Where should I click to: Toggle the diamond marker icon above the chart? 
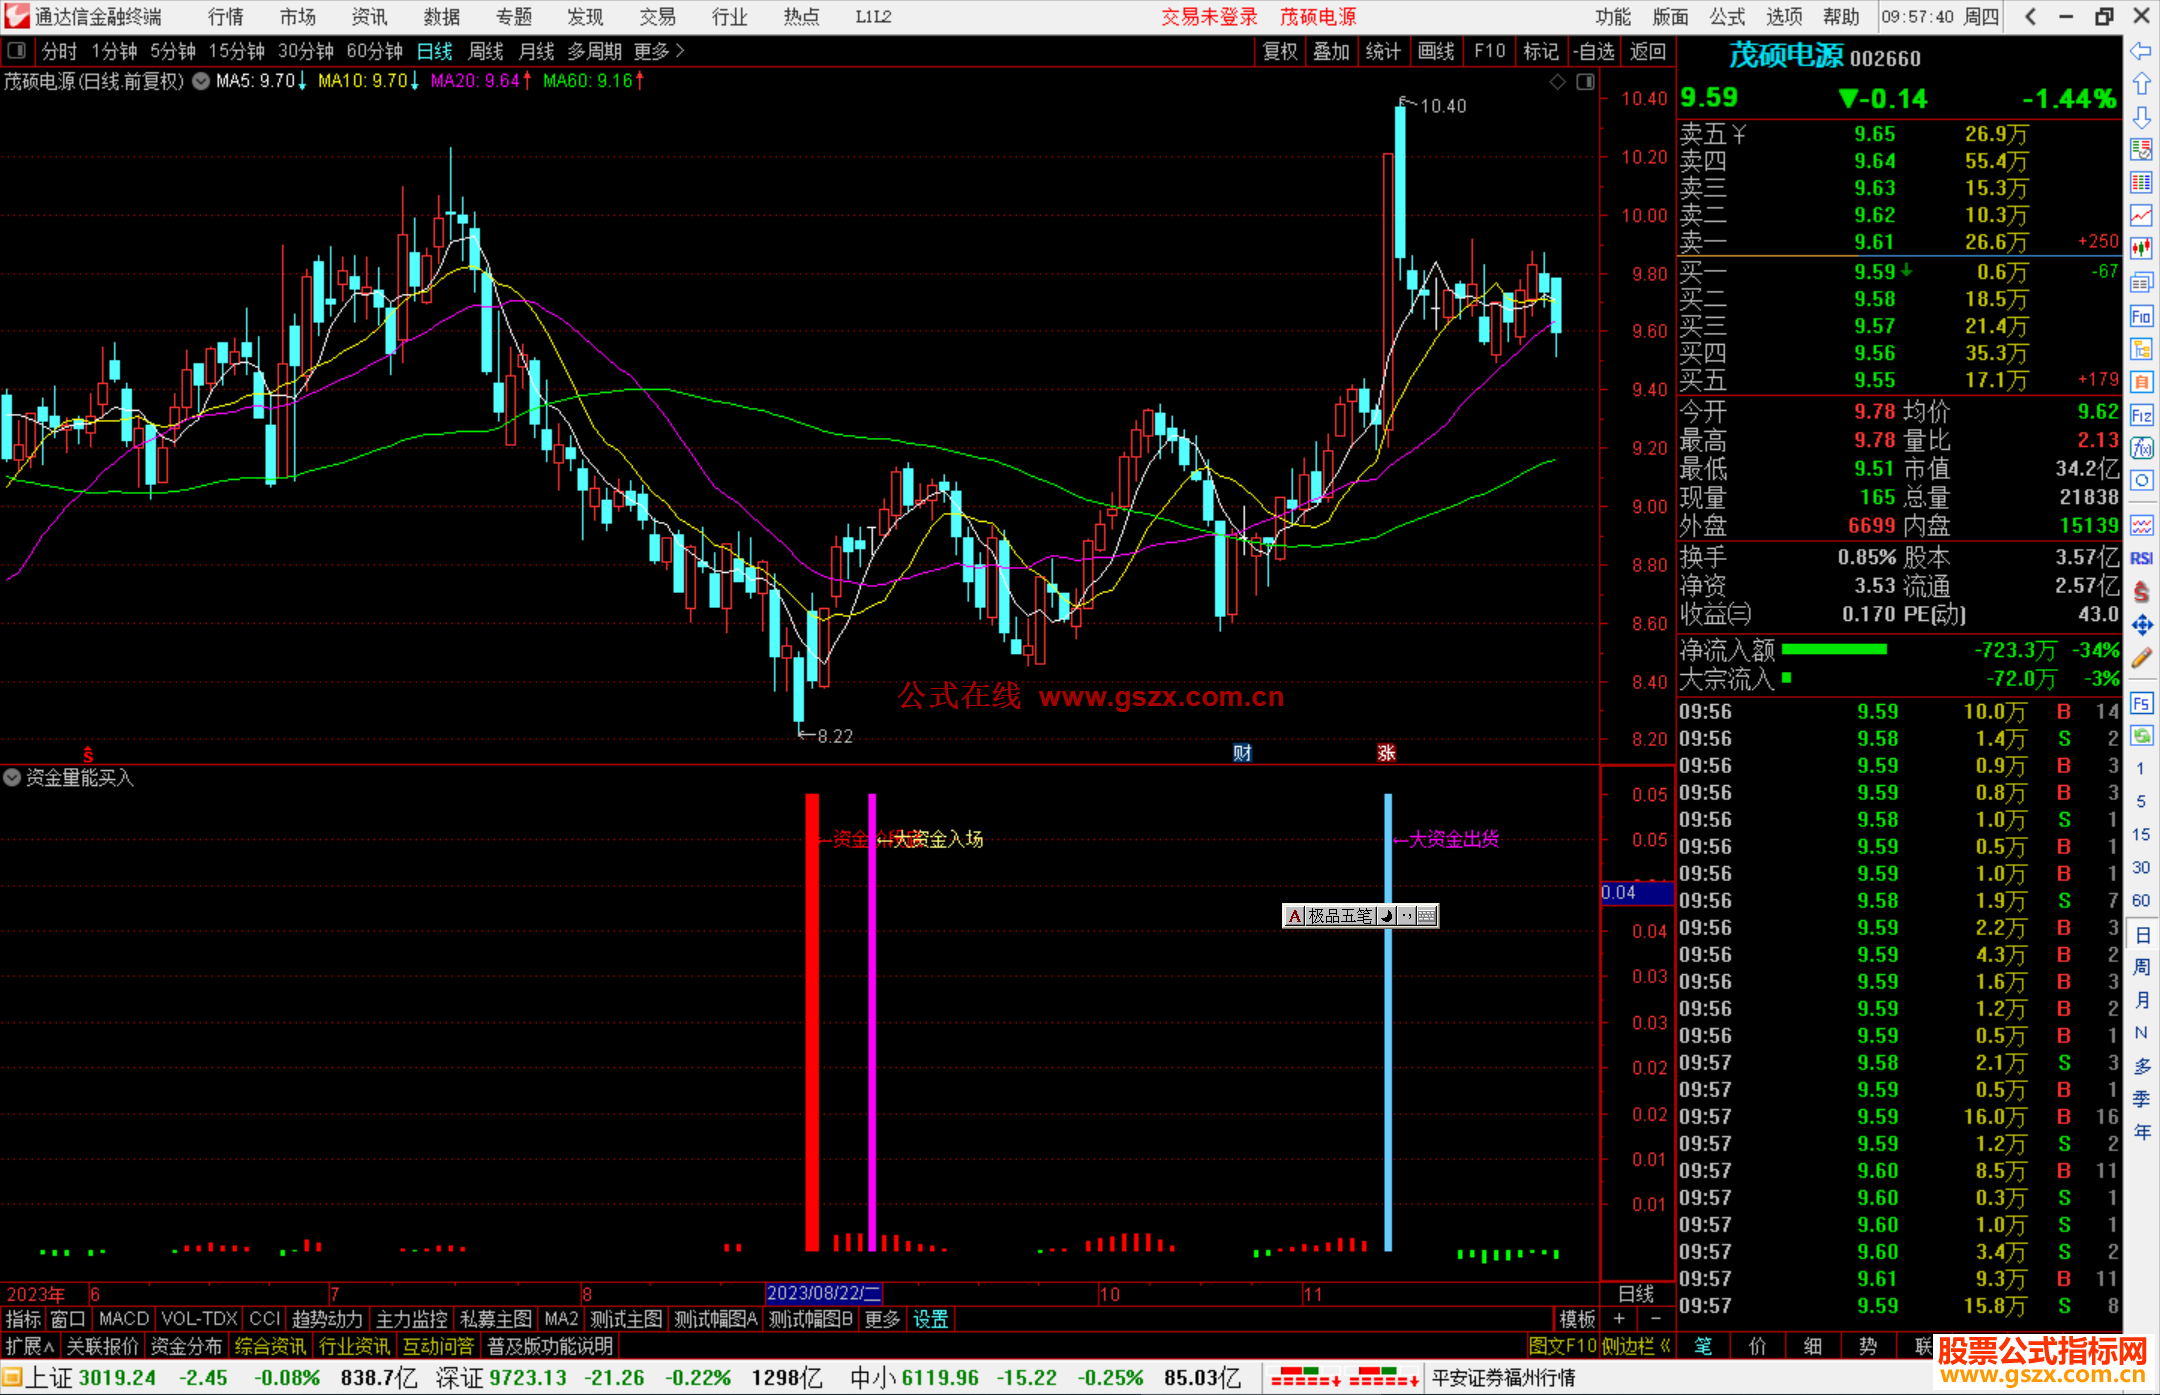pos(1557,82)
